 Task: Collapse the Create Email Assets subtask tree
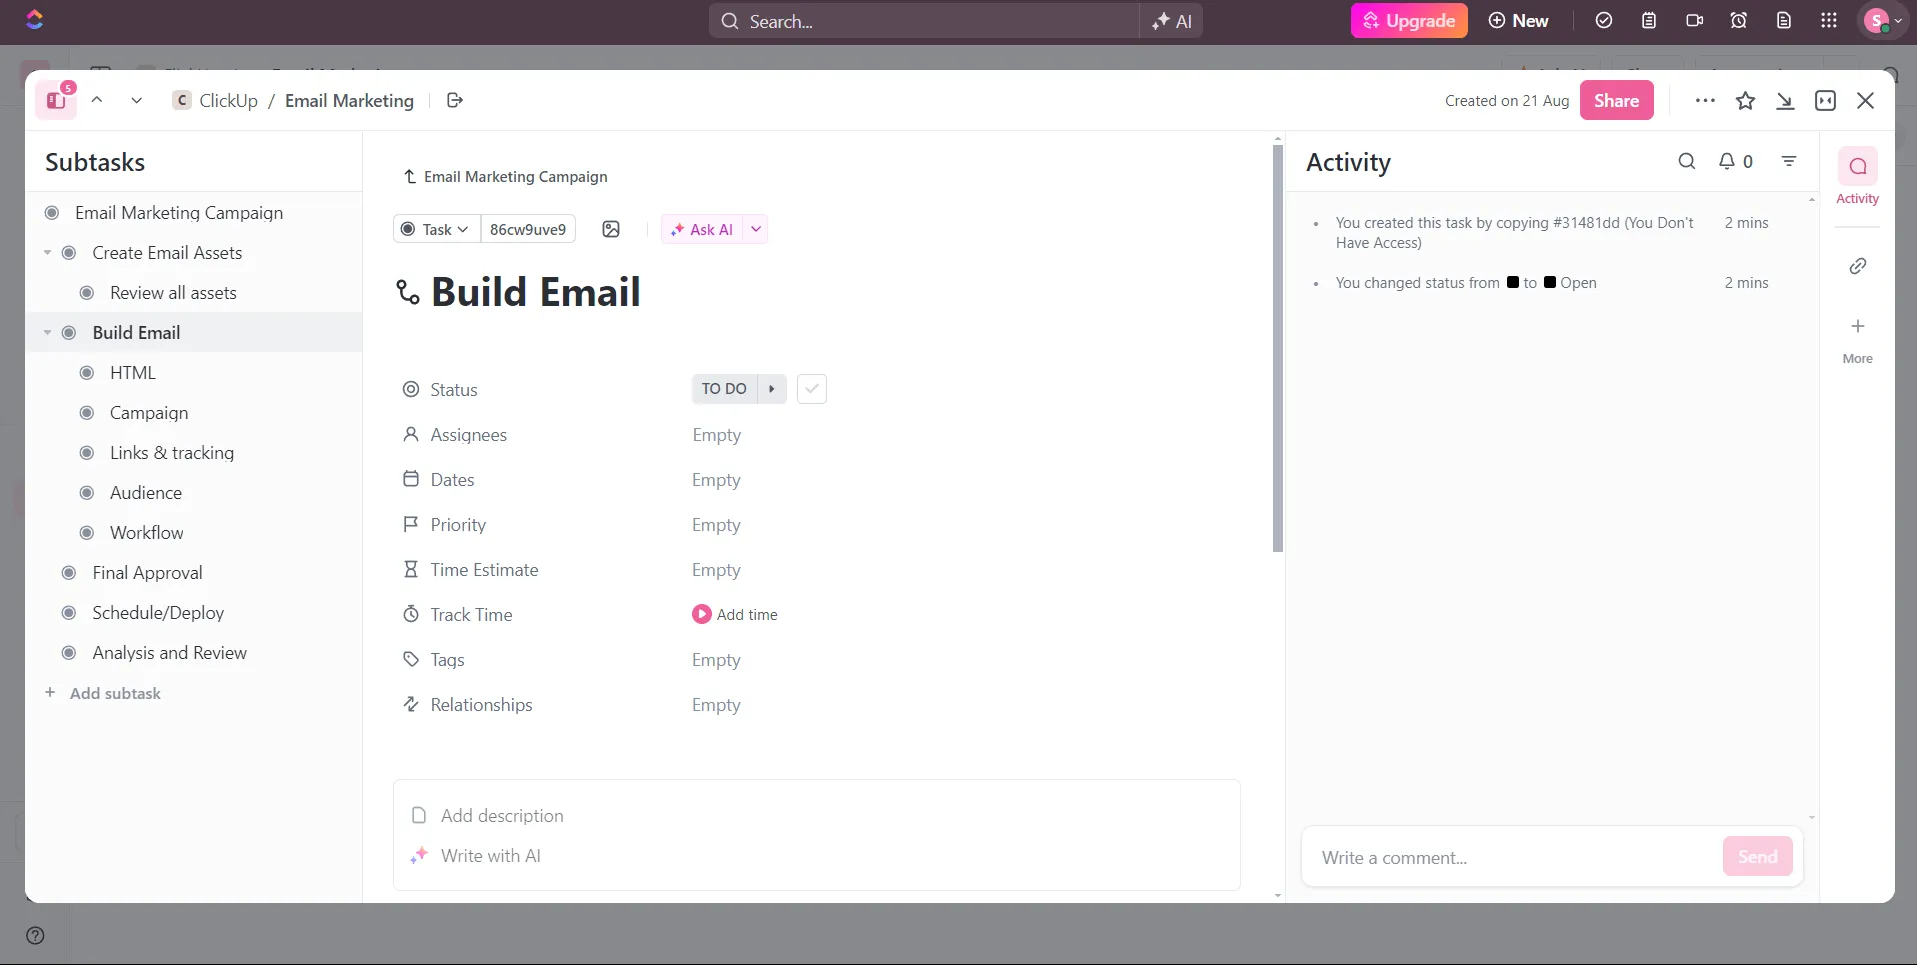(47, 253)
